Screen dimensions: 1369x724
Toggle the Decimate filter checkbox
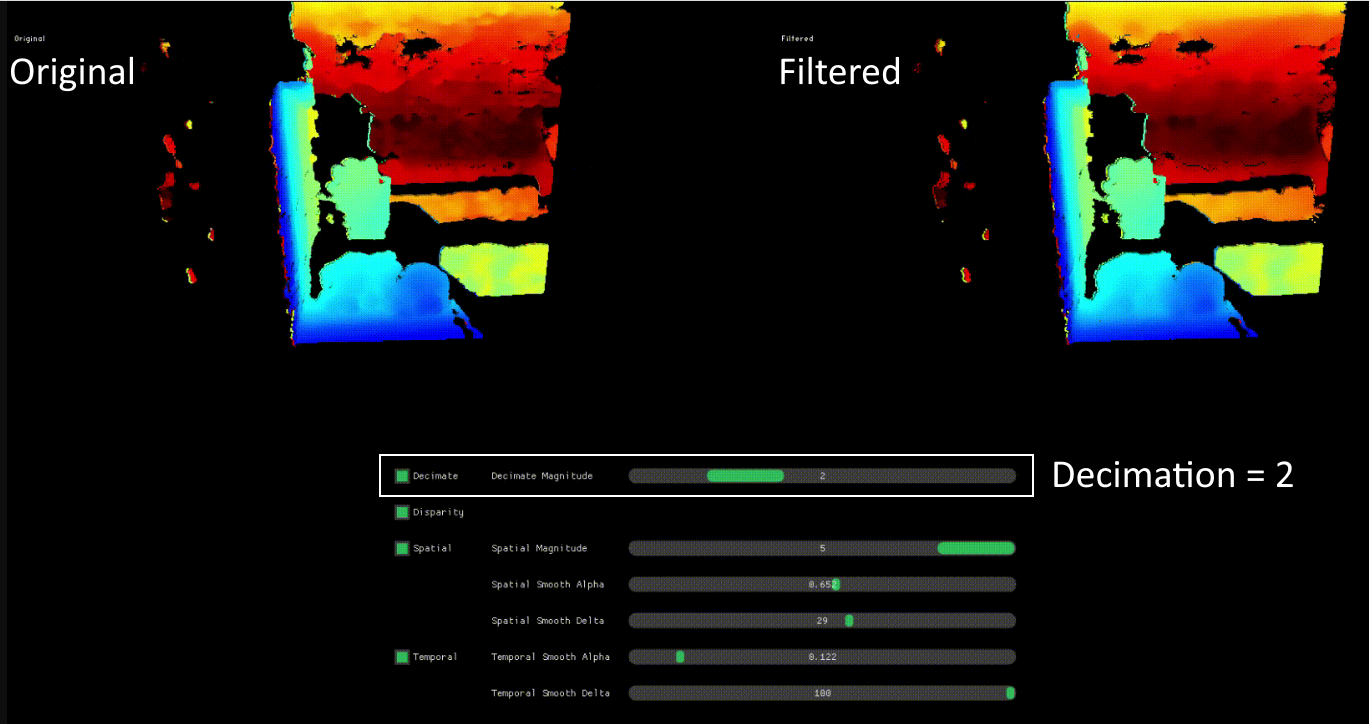coord(402,476)
